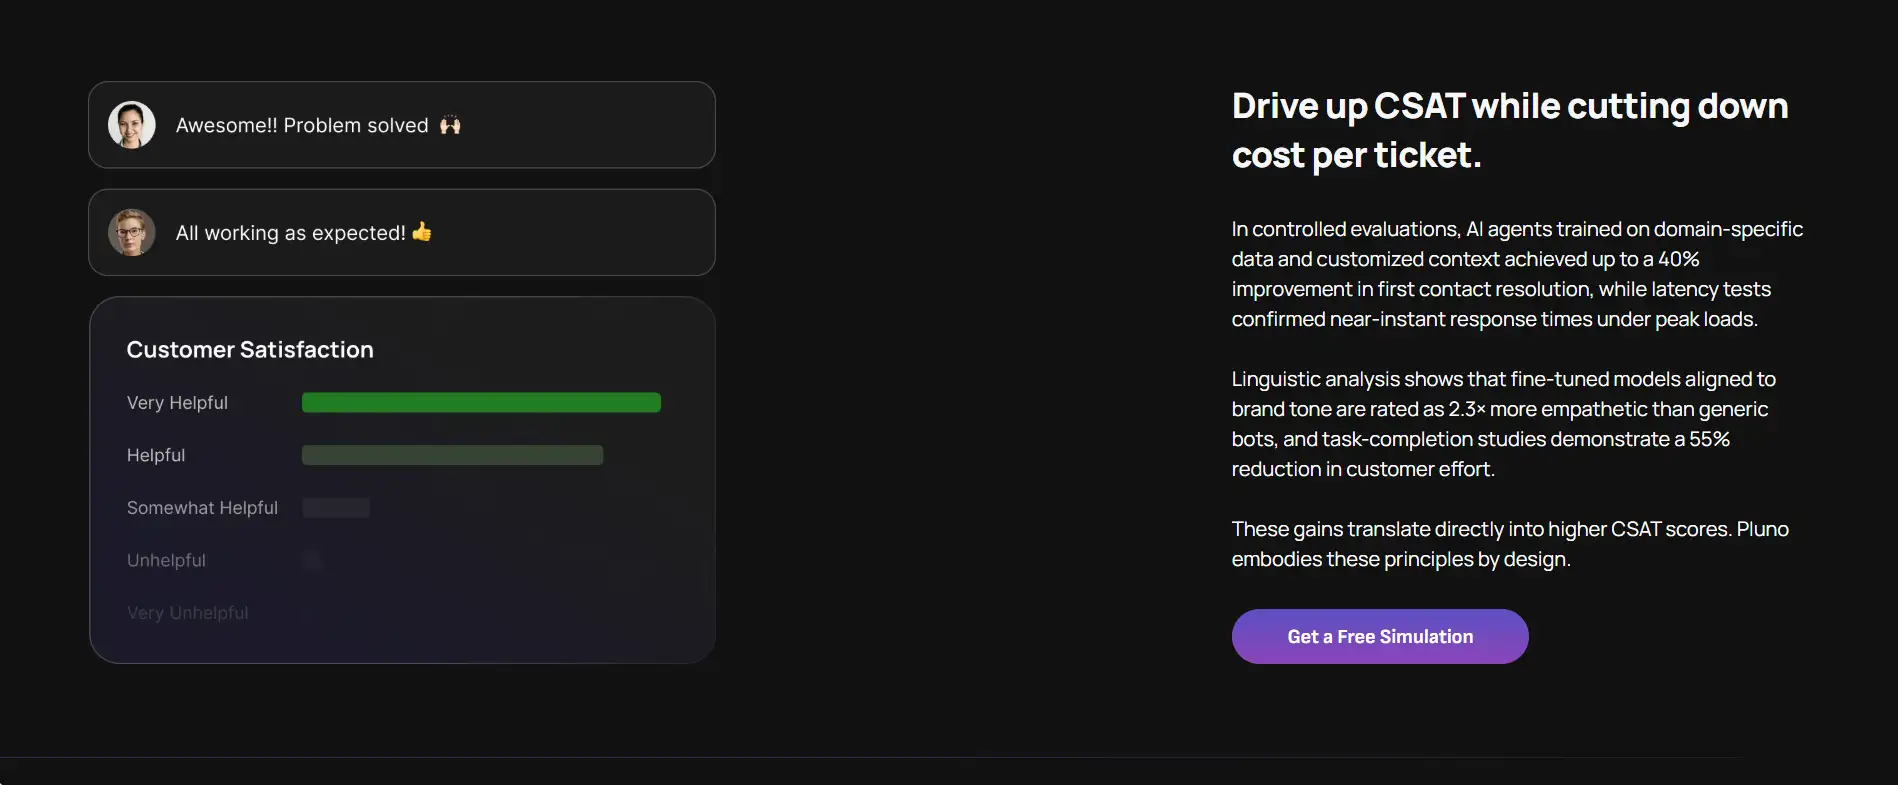
Task: Click the "Awesome!! Problem solved" message text
Action: 302,125
